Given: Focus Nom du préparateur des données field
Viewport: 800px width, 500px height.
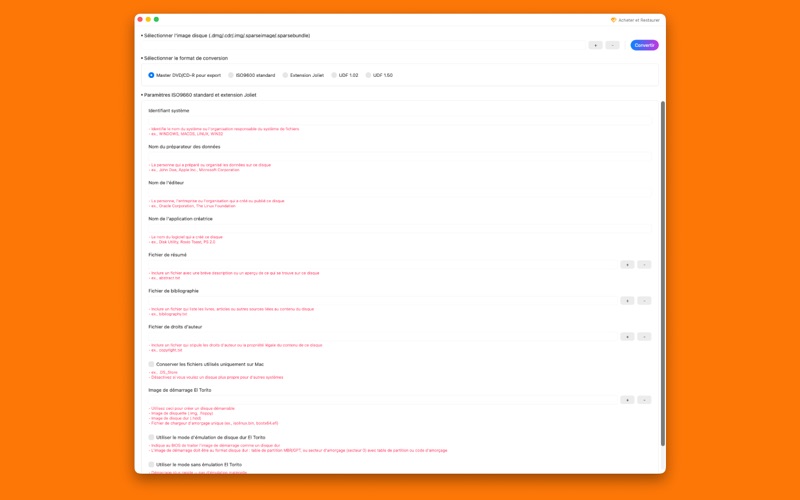Looking at the screenshot, I should [x=399, y=156].
